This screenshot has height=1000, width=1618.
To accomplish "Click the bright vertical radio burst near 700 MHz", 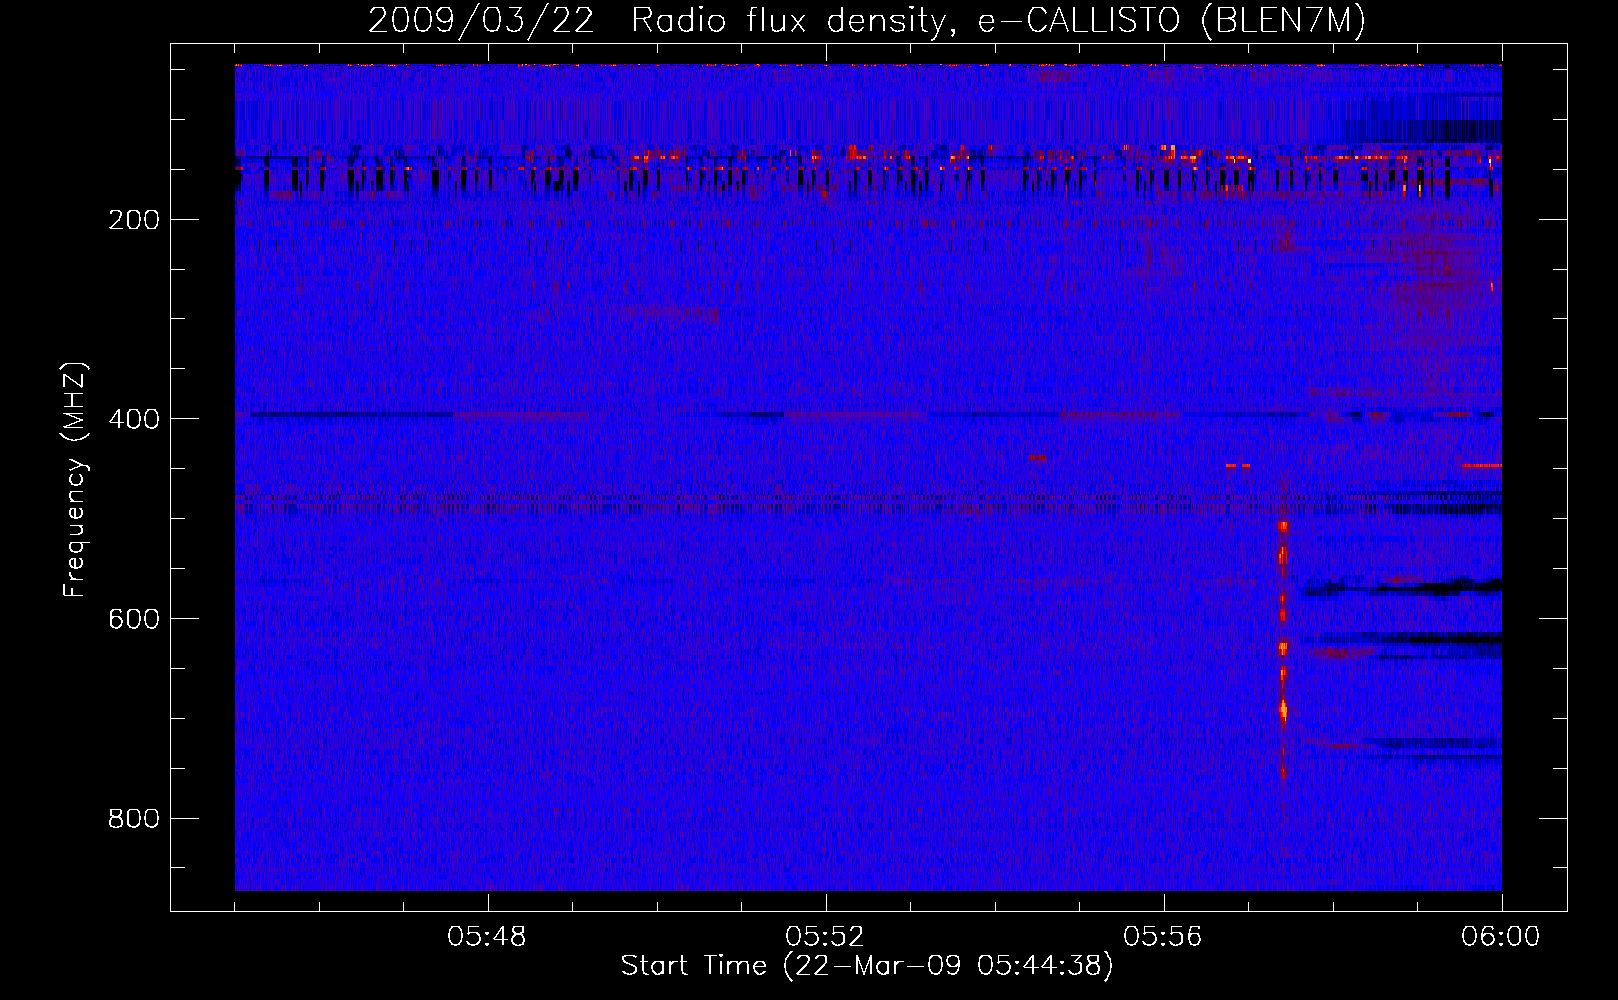I will (x=1283, y=710).
